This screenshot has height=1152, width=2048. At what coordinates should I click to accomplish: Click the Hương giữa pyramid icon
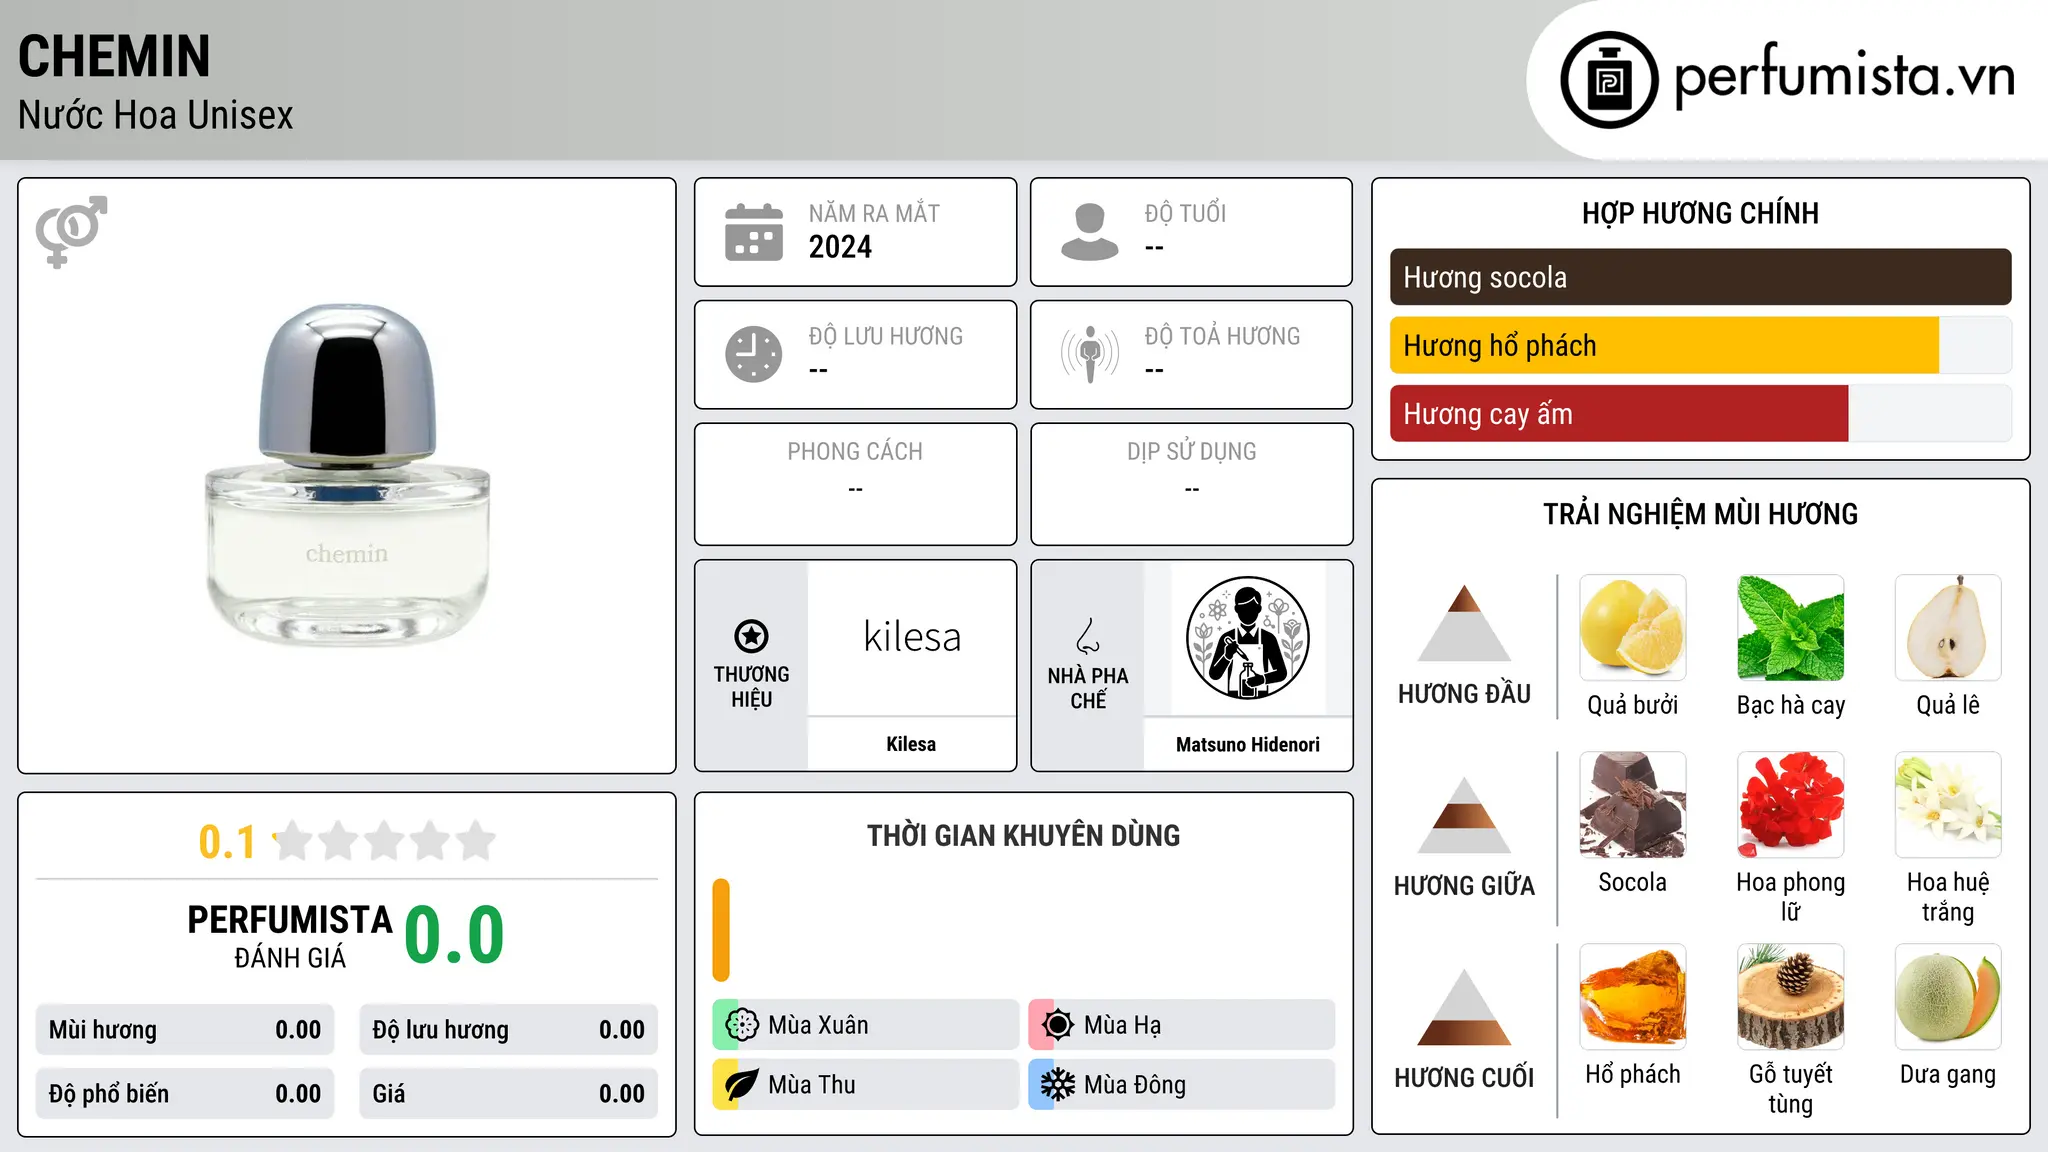[x=1464, y=815]
